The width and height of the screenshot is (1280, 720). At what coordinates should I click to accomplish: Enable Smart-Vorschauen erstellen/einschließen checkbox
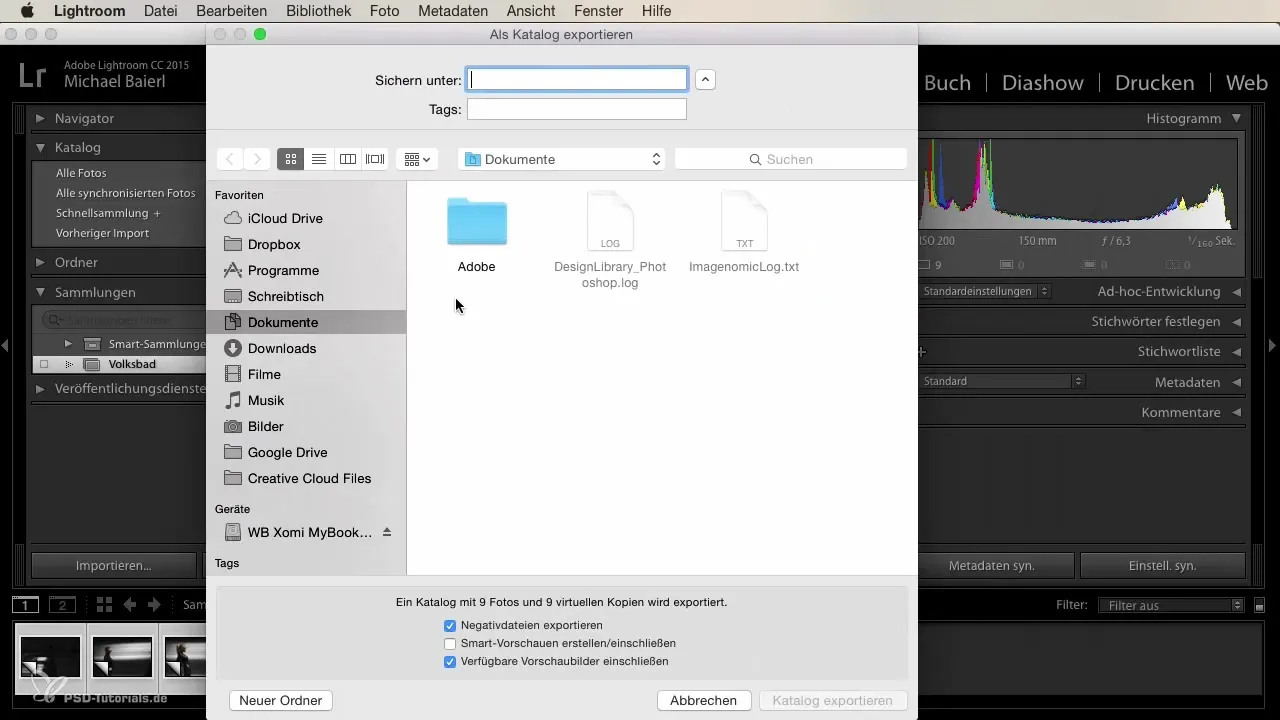point(450,644)
